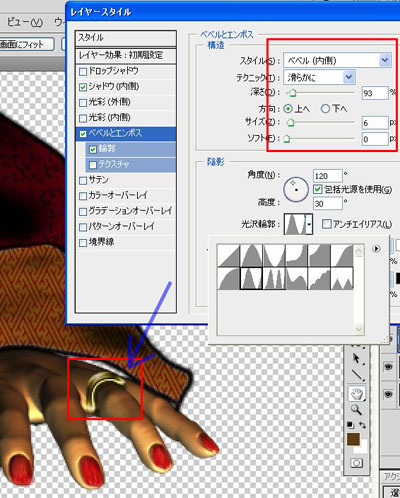
Task: Select the Hand tool in toolbox
Action: [x=356, y=394]
